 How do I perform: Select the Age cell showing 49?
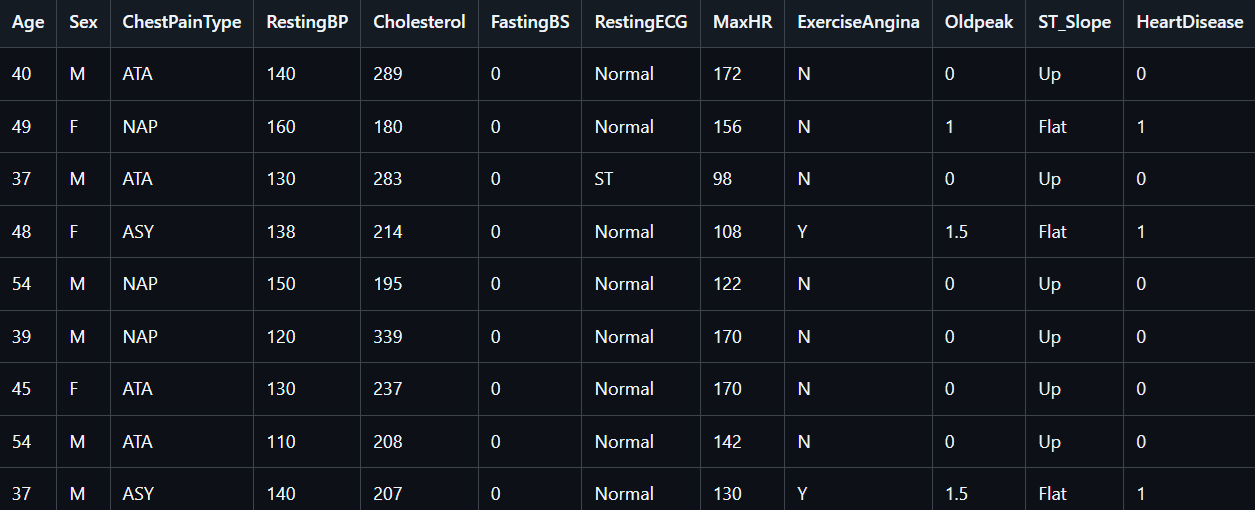[22, 127]
